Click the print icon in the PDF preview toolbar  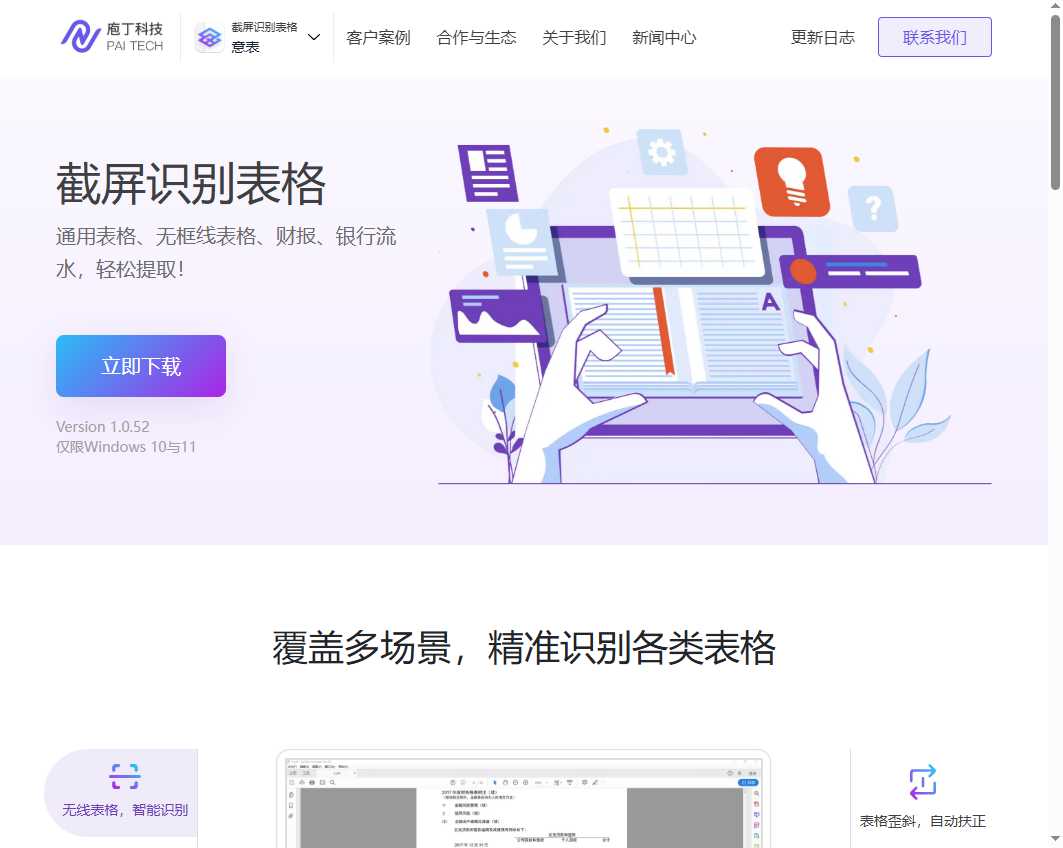[x=311, y=783]
